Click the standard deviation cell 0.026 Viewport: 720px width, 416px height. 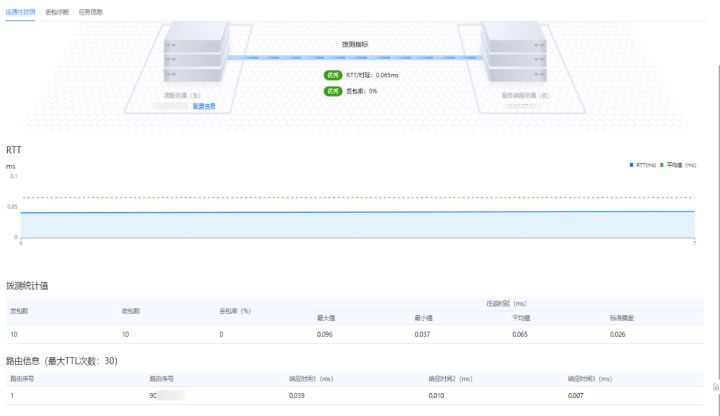point(618,334)
